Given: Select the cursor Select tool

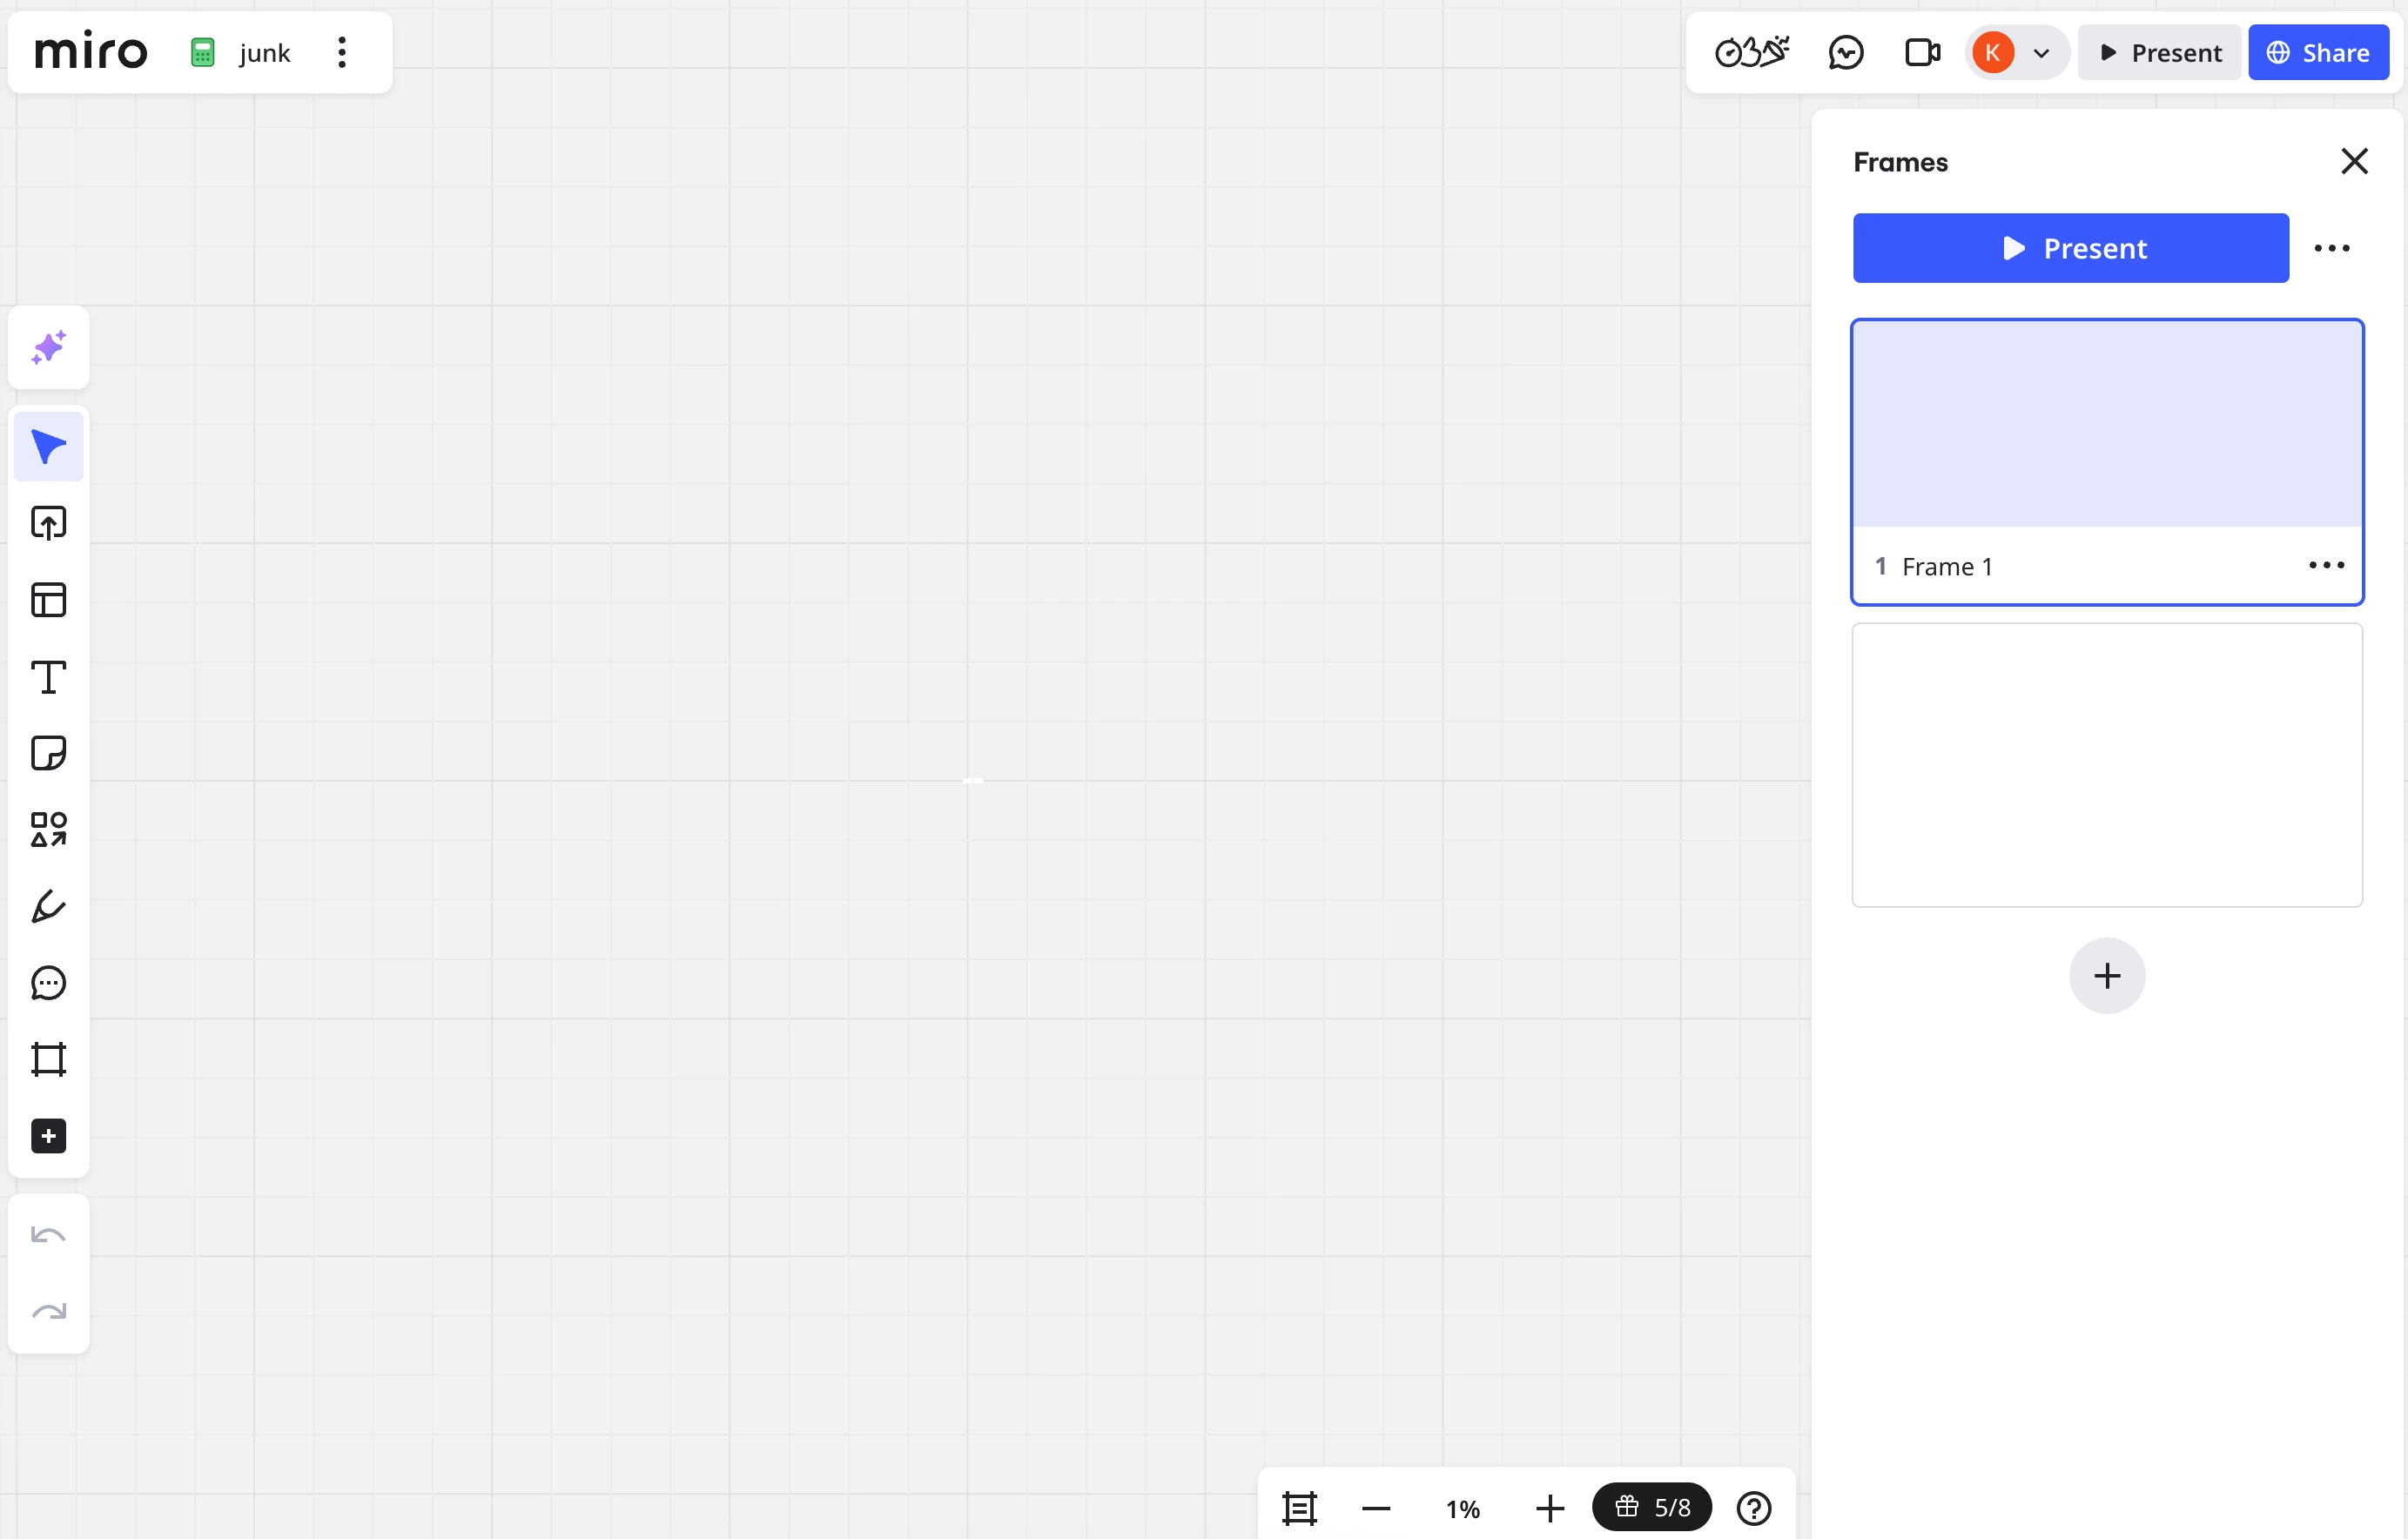Looking at the screenshot, I should coord(48,446).
